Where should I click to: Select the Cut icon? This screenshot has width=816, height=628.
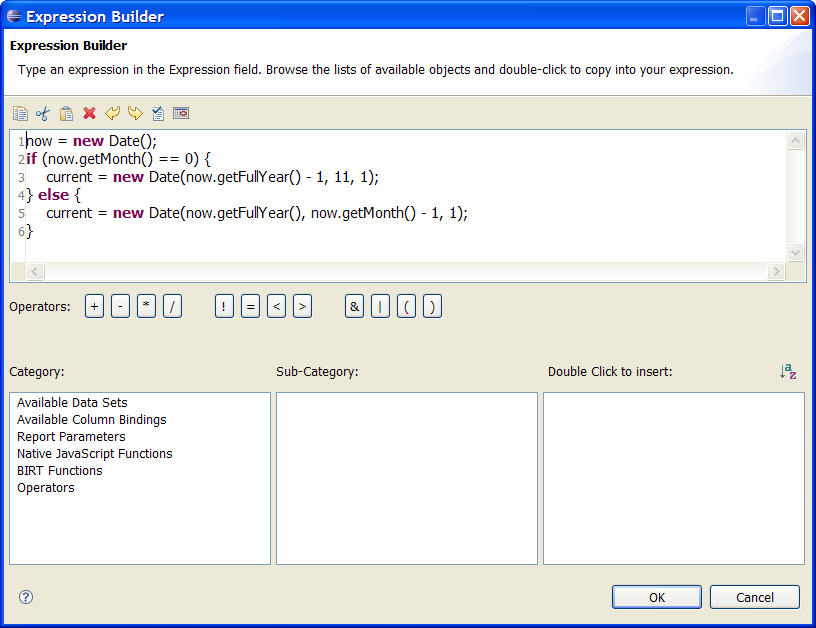pyautogui.click(x=42, y=113)
